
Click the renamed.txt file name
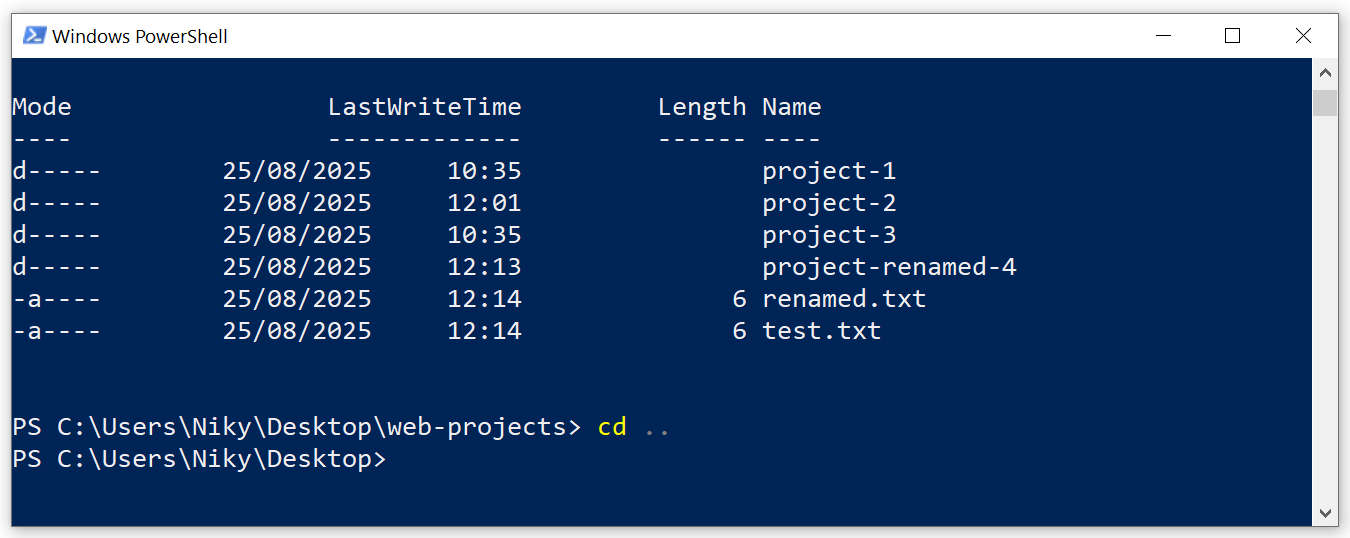tap(844, 299)
